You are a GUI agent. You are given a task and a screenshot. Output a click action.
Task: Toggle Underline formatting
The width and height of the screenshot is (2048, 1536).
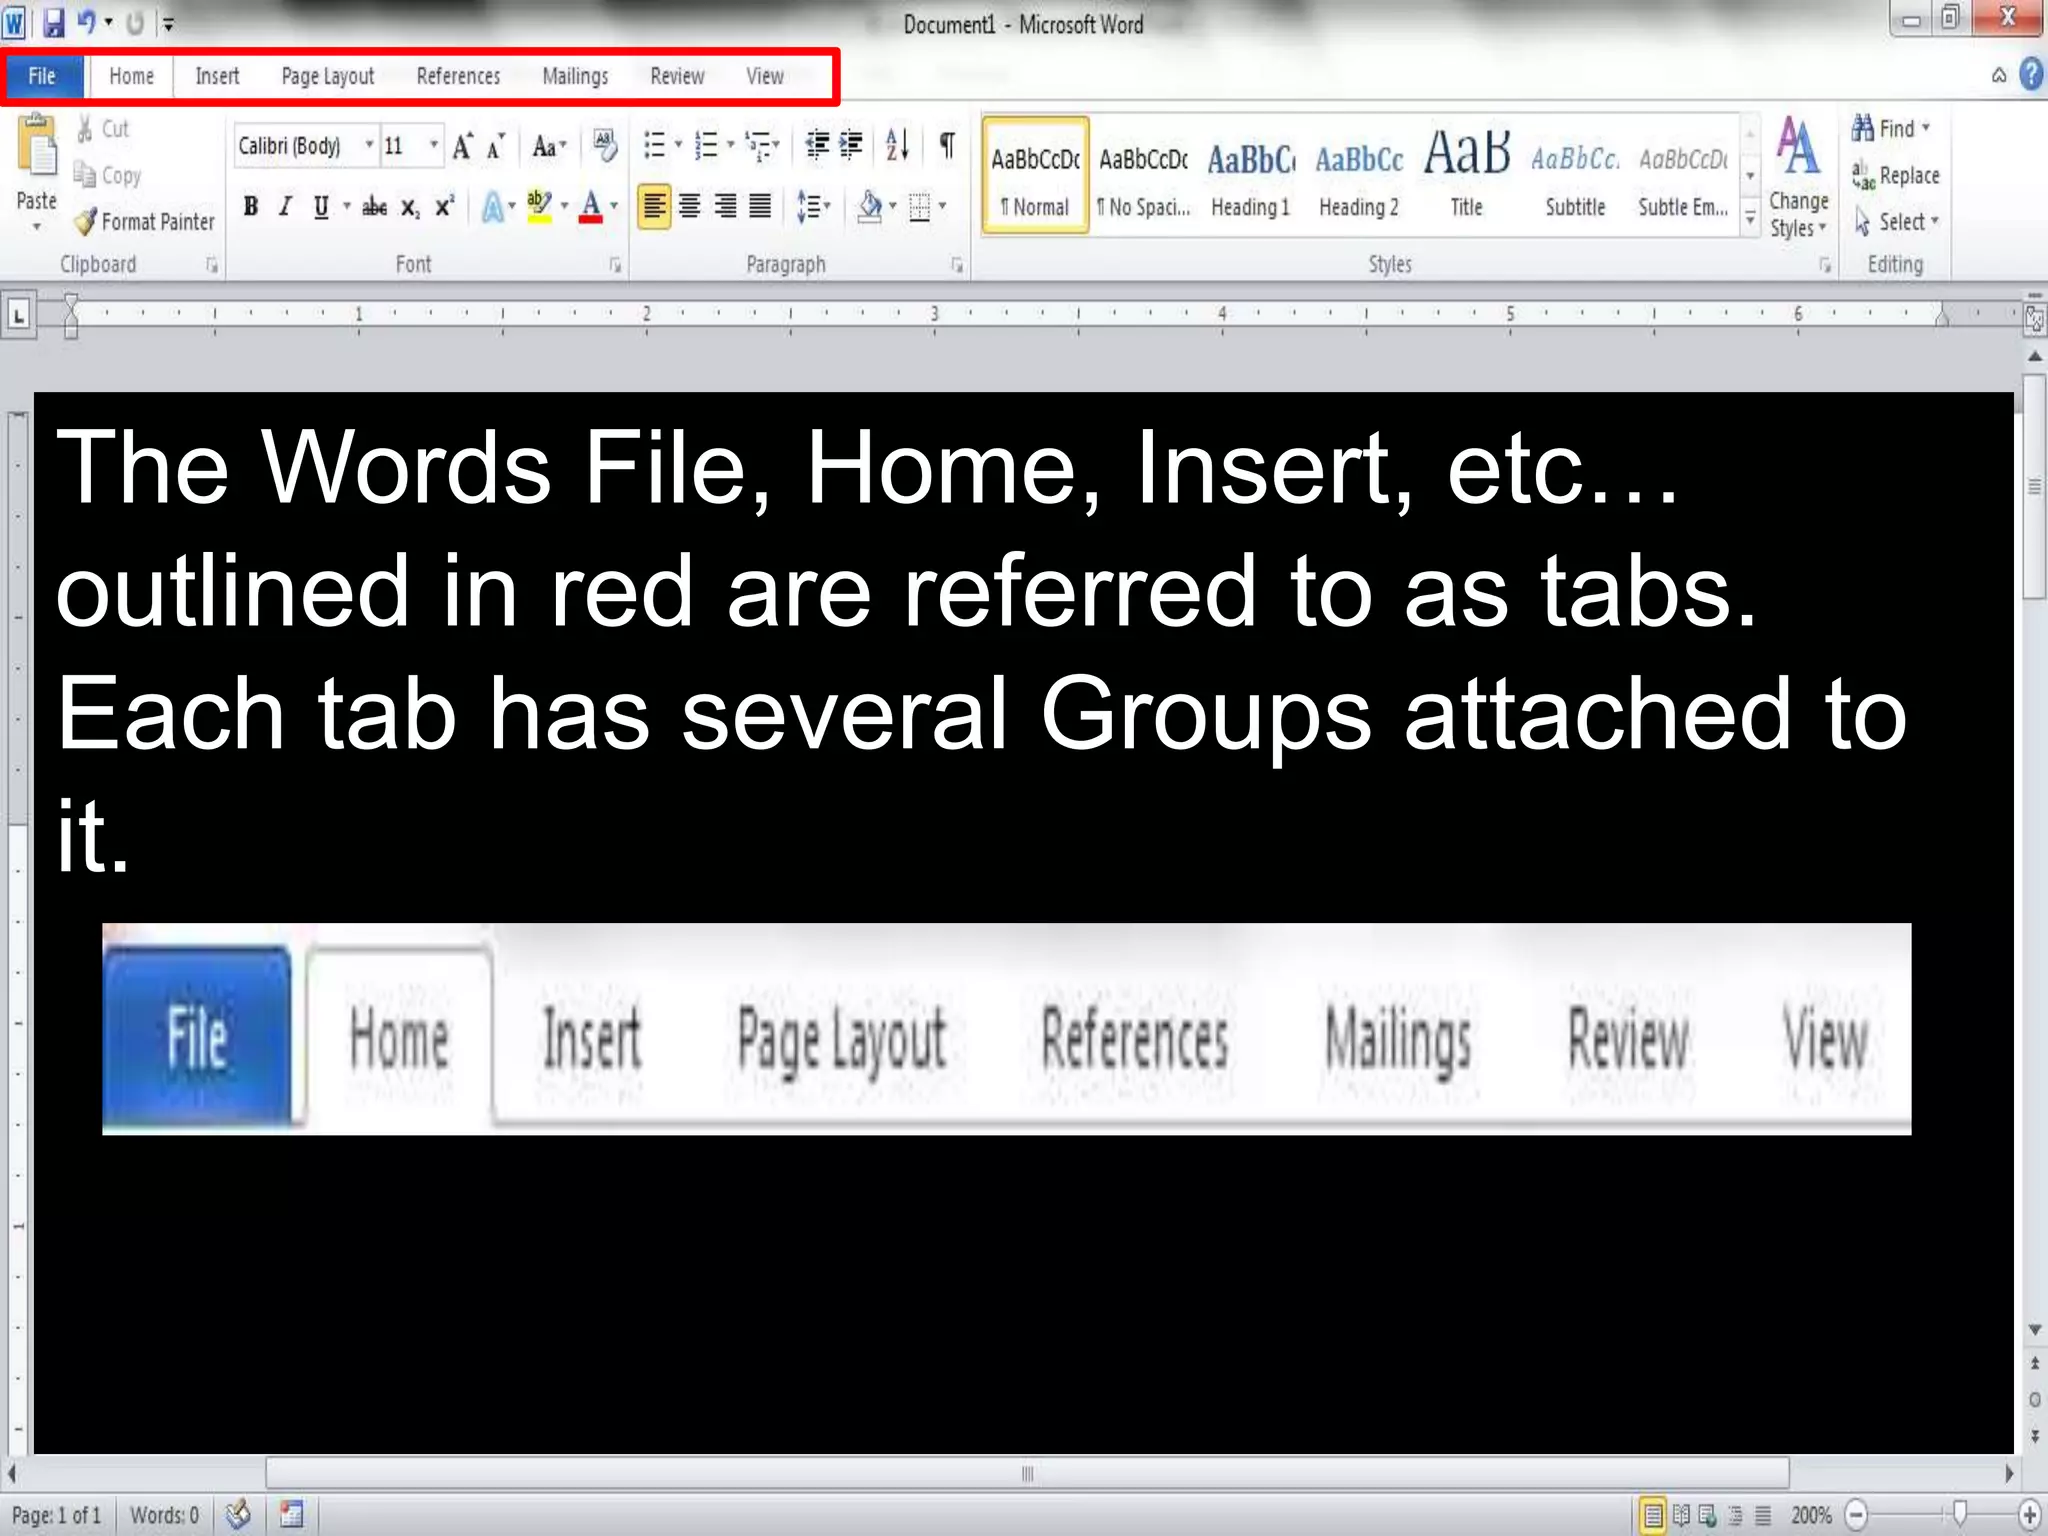tap(320, 207)
